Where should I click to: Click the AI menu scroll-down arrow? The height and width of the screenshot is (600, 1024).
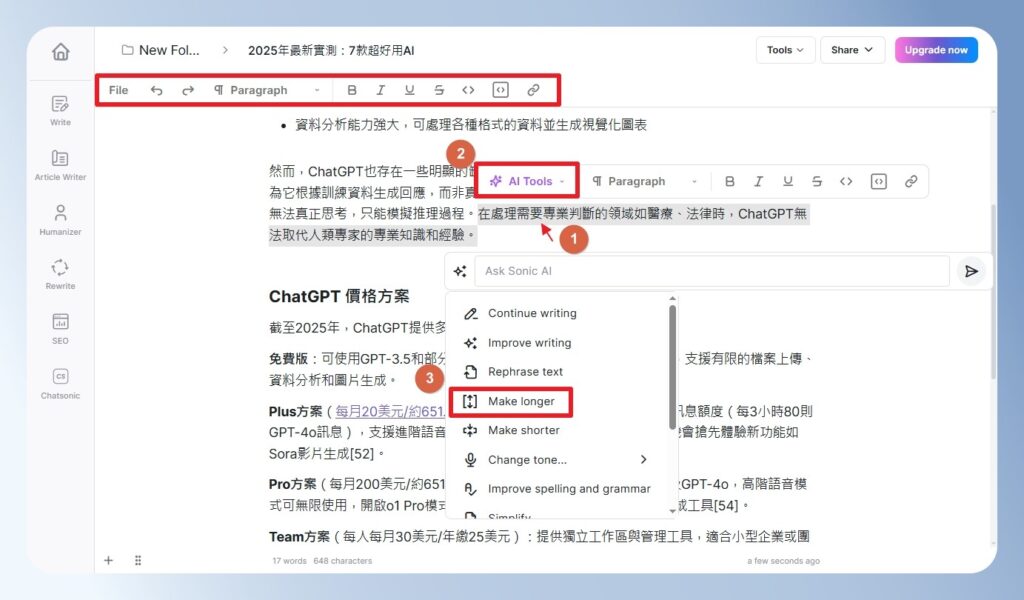click(672, 511)
